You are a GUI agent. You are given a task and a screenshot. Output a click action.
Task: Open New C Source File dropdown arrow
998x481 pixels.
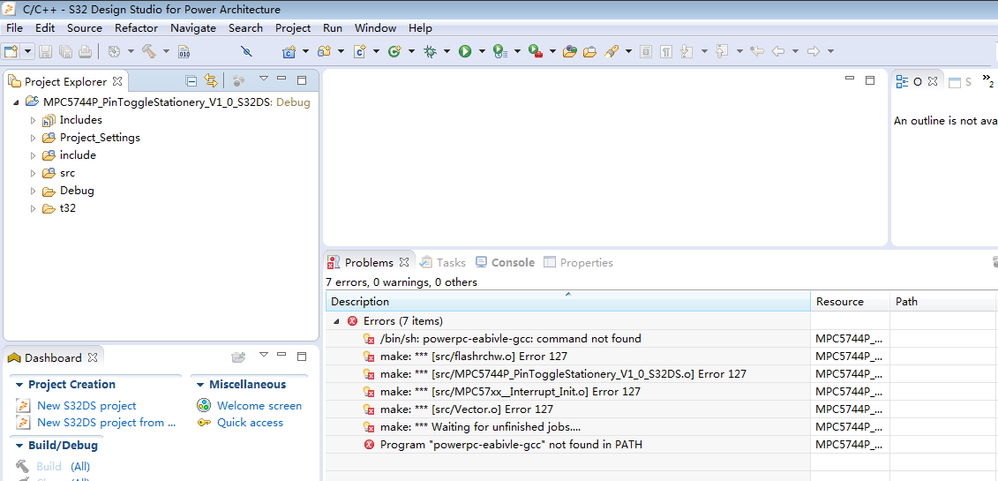tap(376, 52)
